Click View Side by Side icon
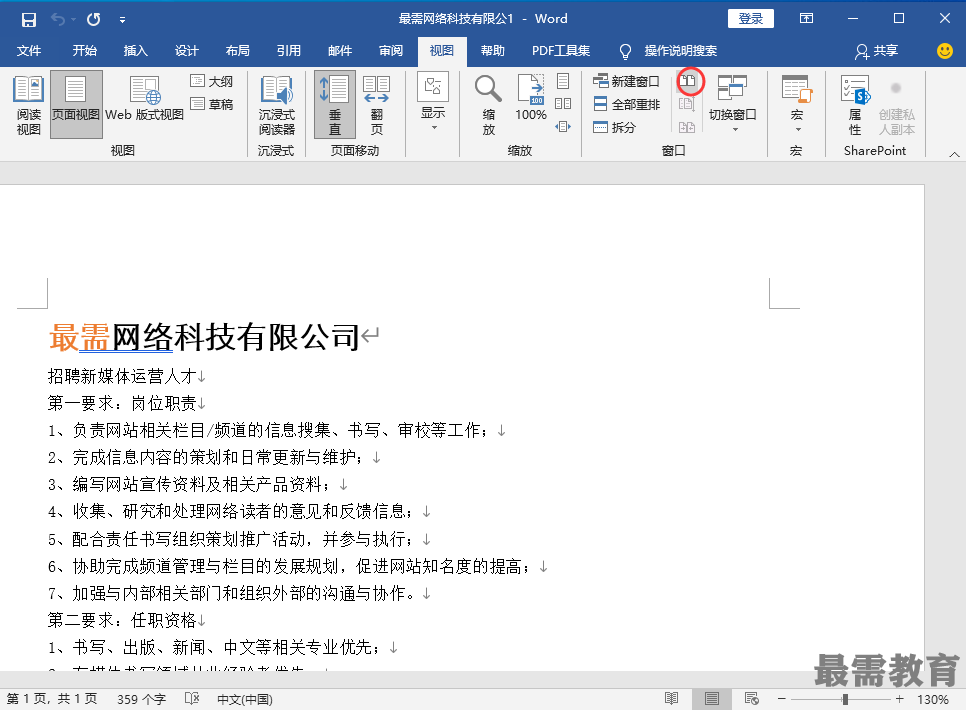Image resolution: width=966 pixels, height=710 pixels. point(688,81)
